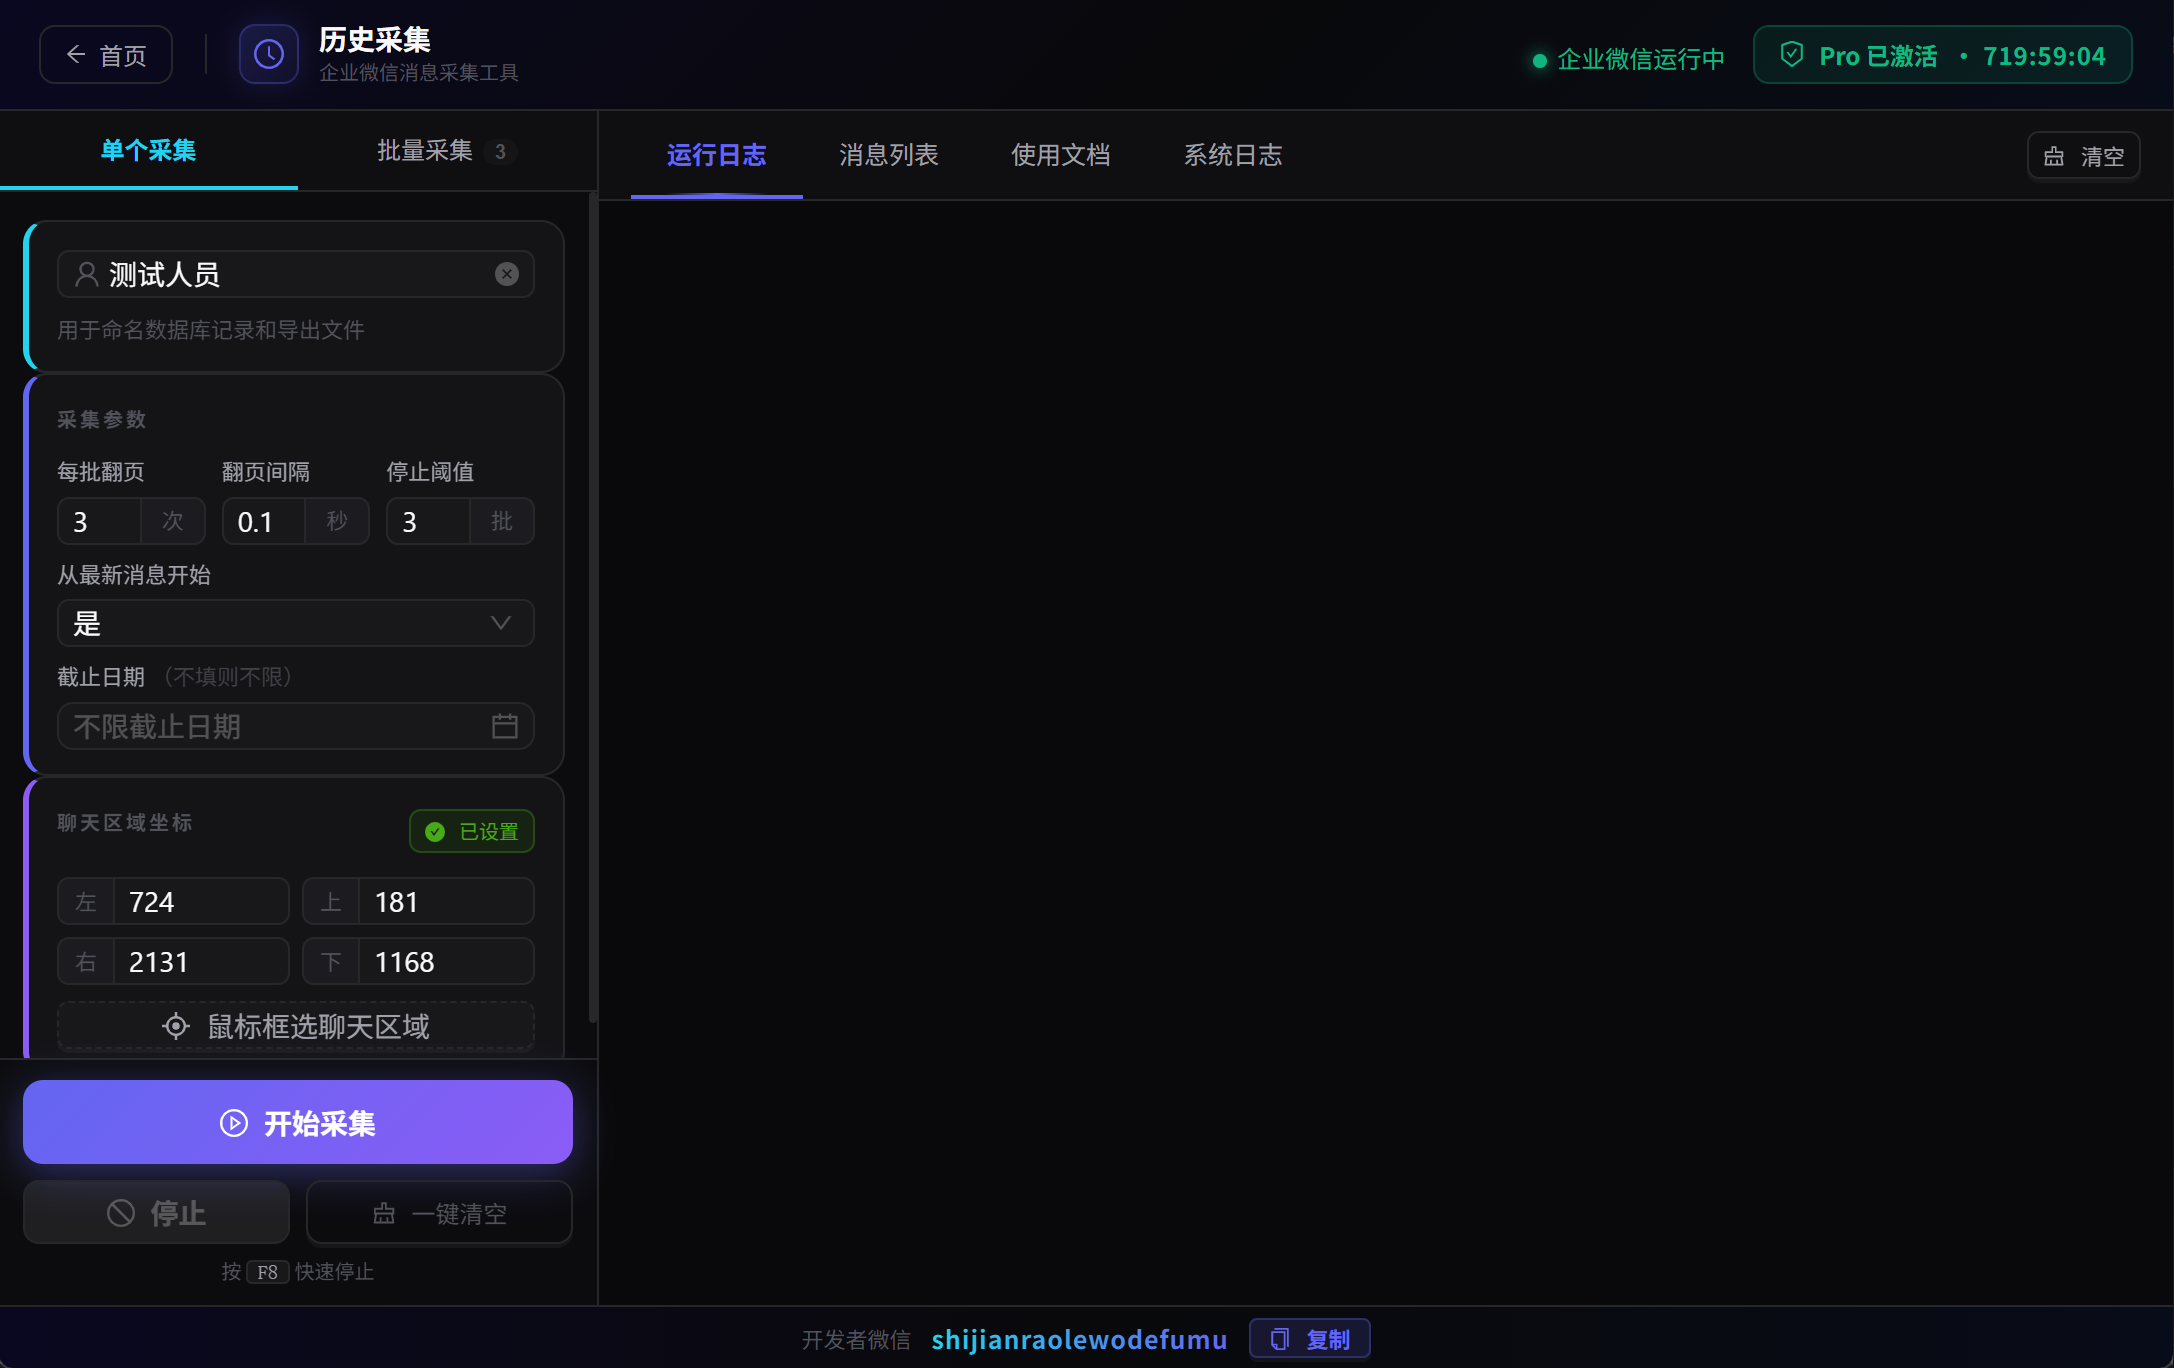The width and height of the screenshot is (2174, 1368).
Task: Click the 企业微信运行中 status indicator
Action: point(1629,59)
